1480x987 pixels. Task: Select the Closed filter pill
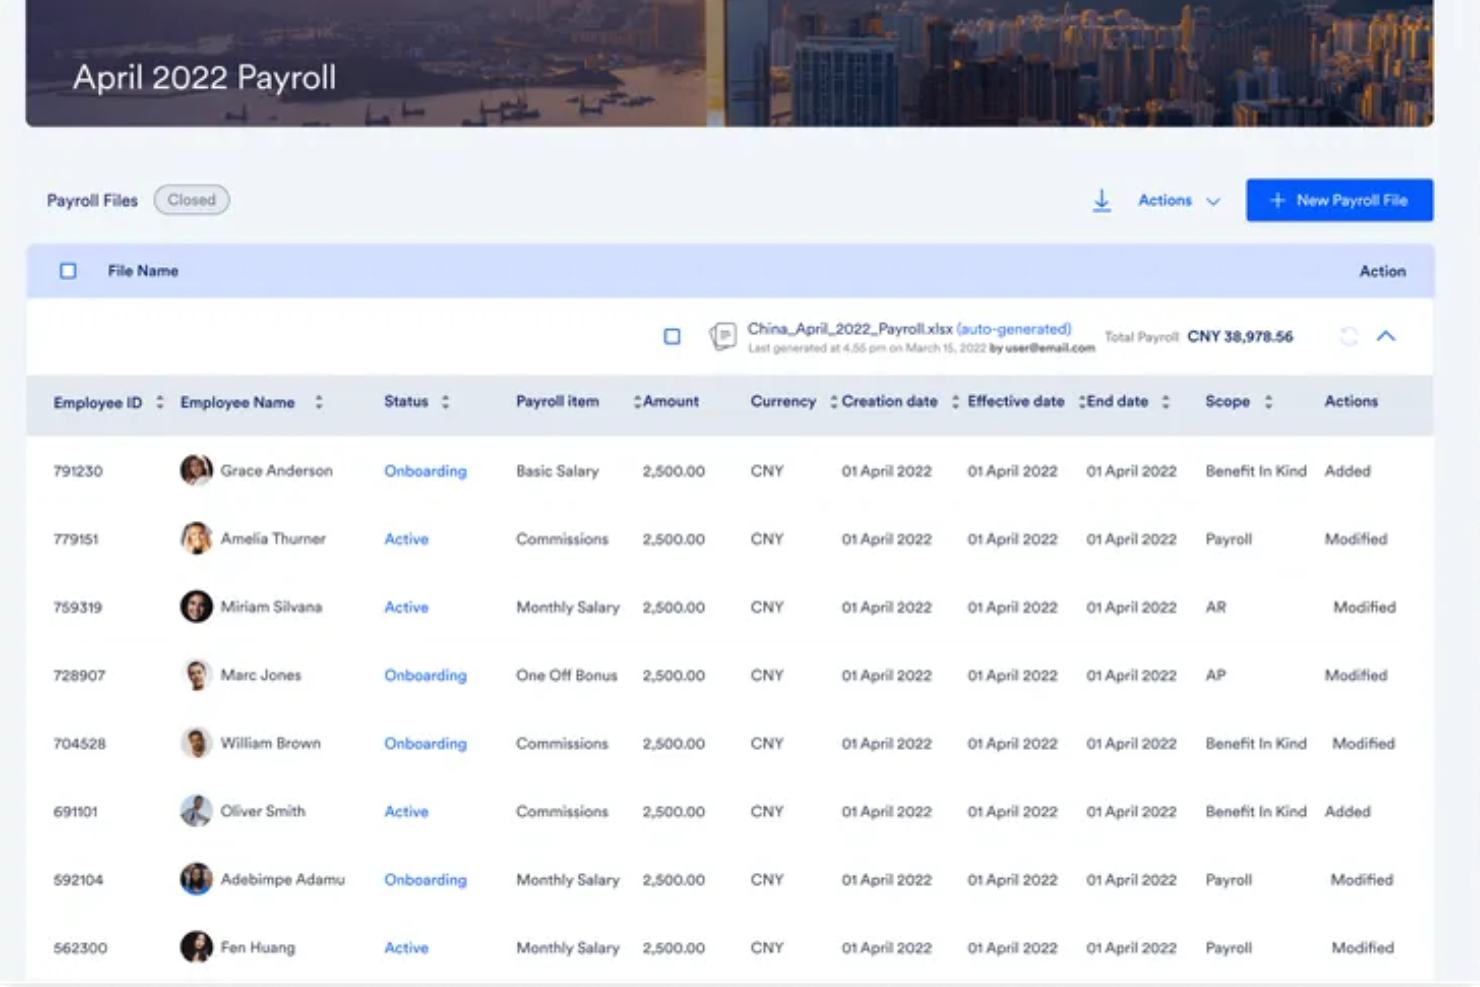(x=192, y=200)
